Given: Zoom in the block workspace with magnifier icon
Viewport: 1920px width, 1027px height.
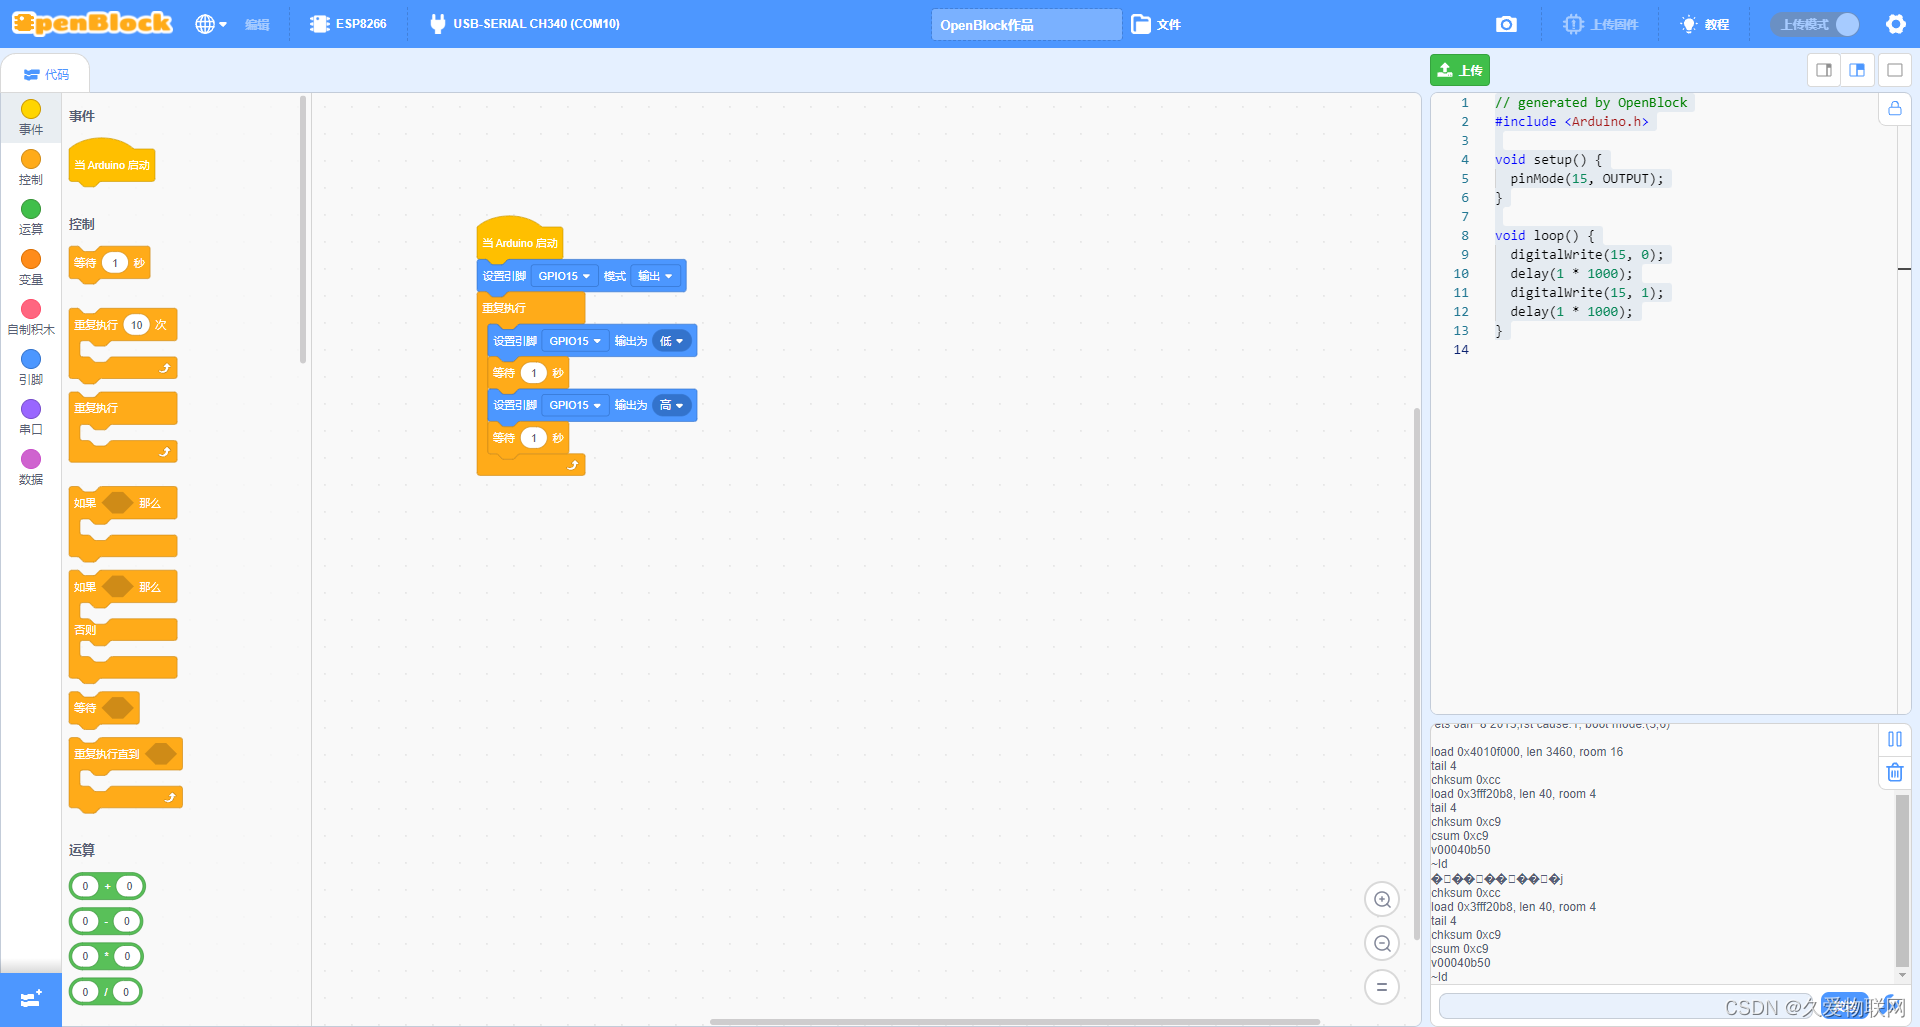Looking at the screenshot, I should (x=1381, y=899).
